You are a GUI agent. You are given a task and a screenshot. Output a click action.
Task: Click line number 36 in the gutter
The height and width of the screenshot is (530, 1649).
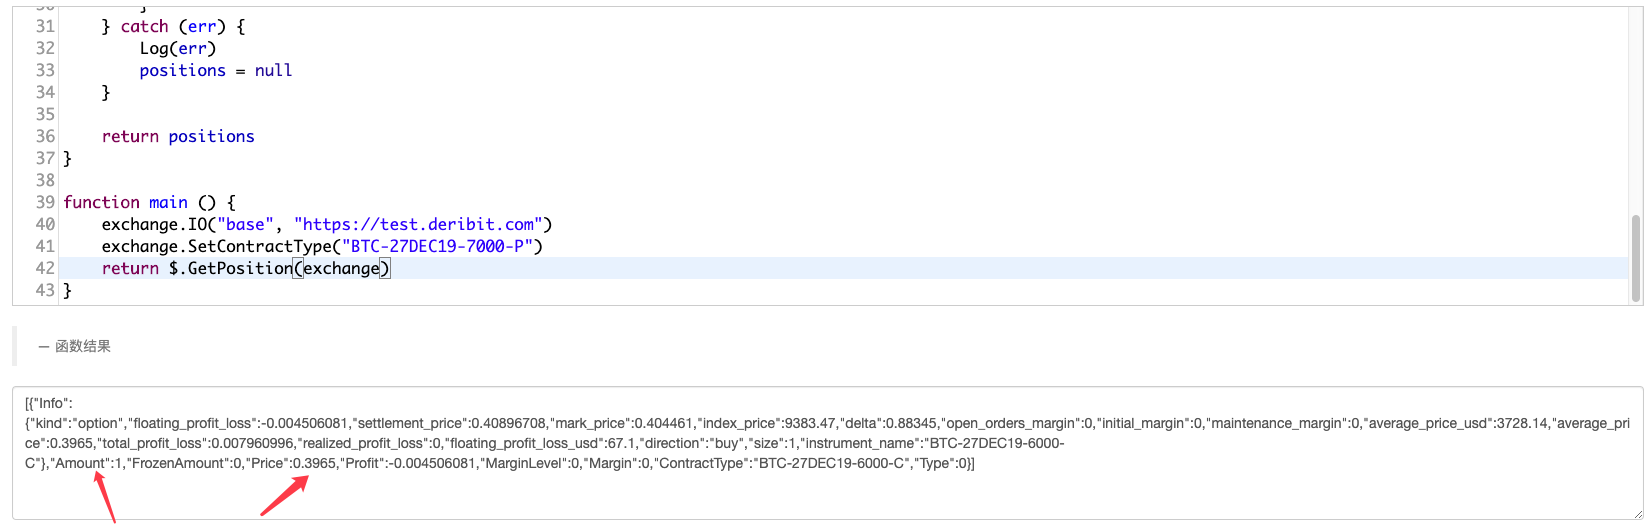45,136
